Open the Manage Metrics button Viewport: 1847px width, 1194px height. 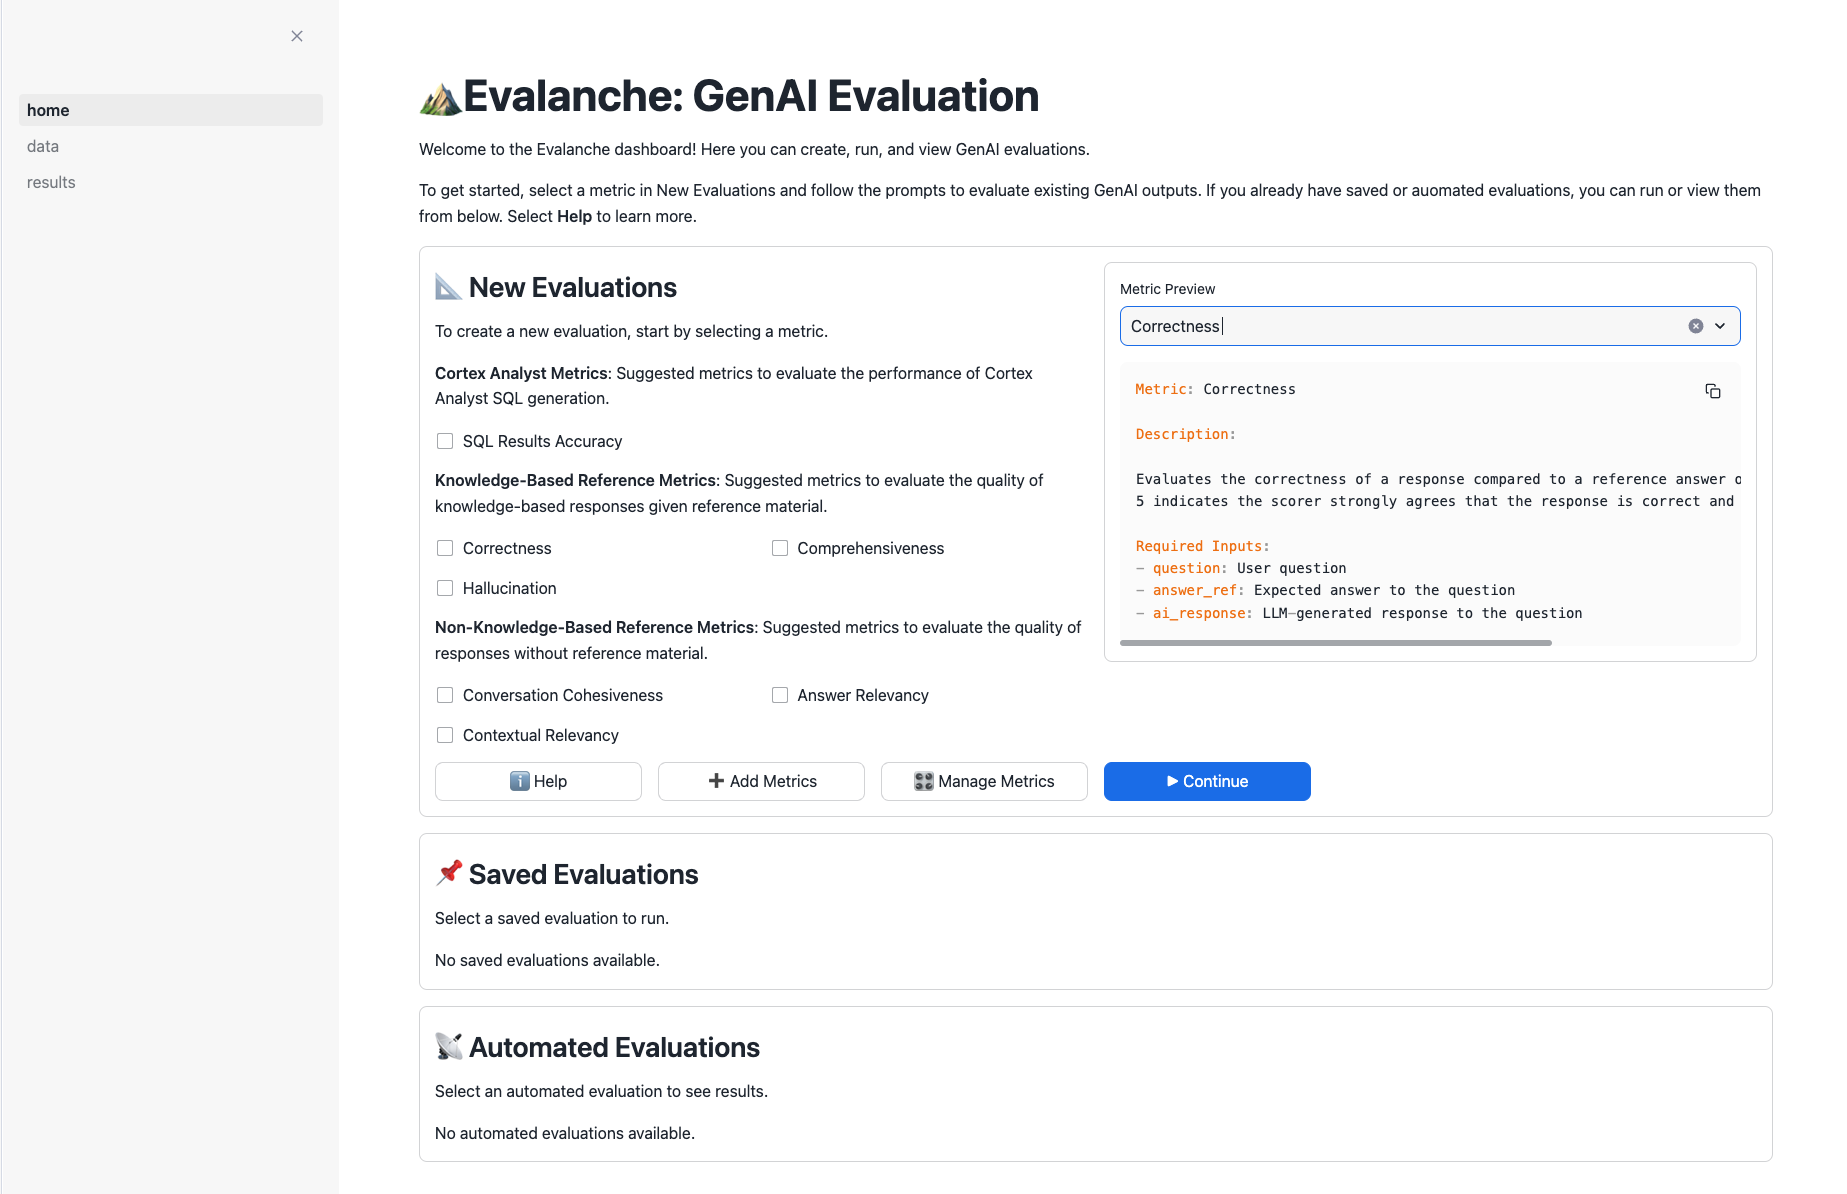(984, 781)
